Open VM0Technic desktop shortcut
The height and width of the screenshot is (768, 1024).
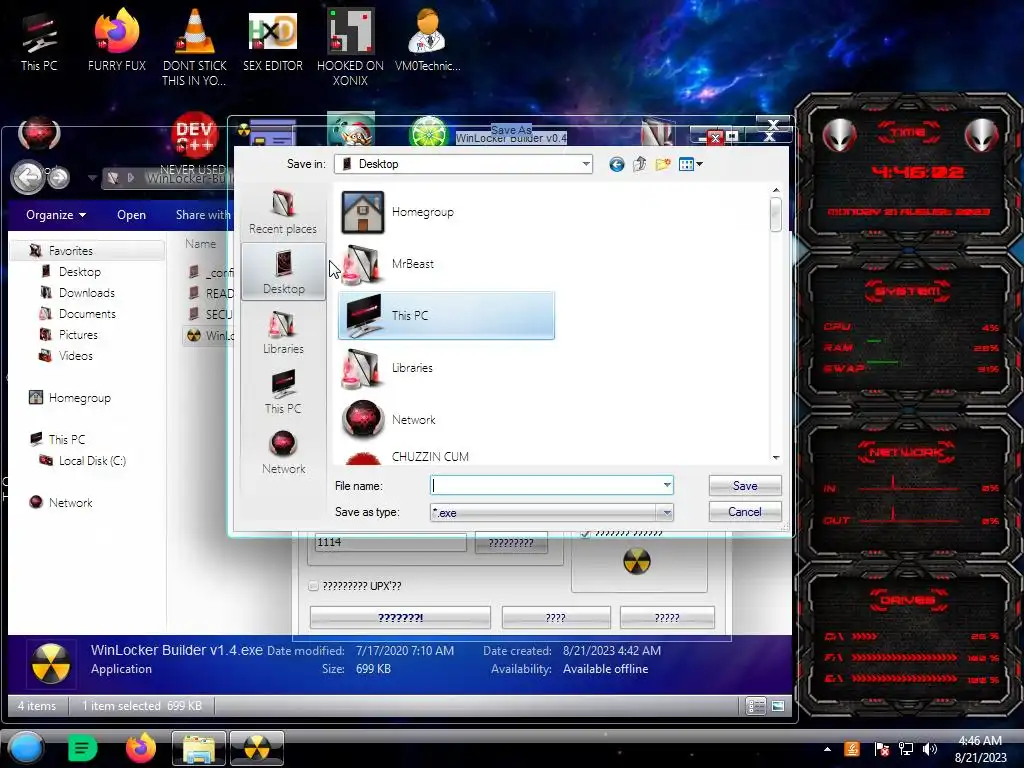[x=427, y=40]
